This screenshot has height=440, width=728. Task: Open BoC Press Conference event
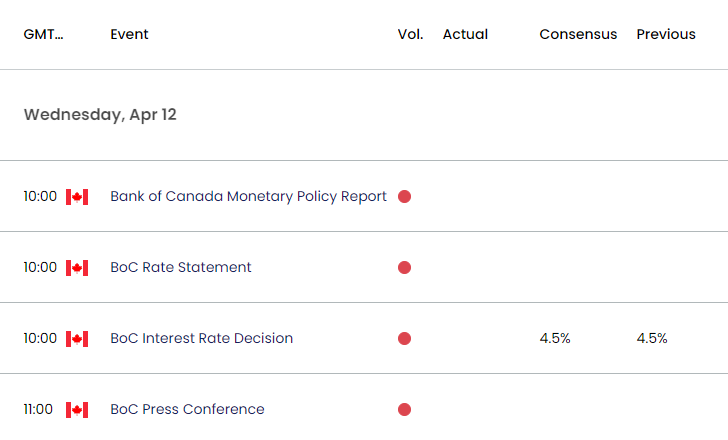tap(187, 409)
